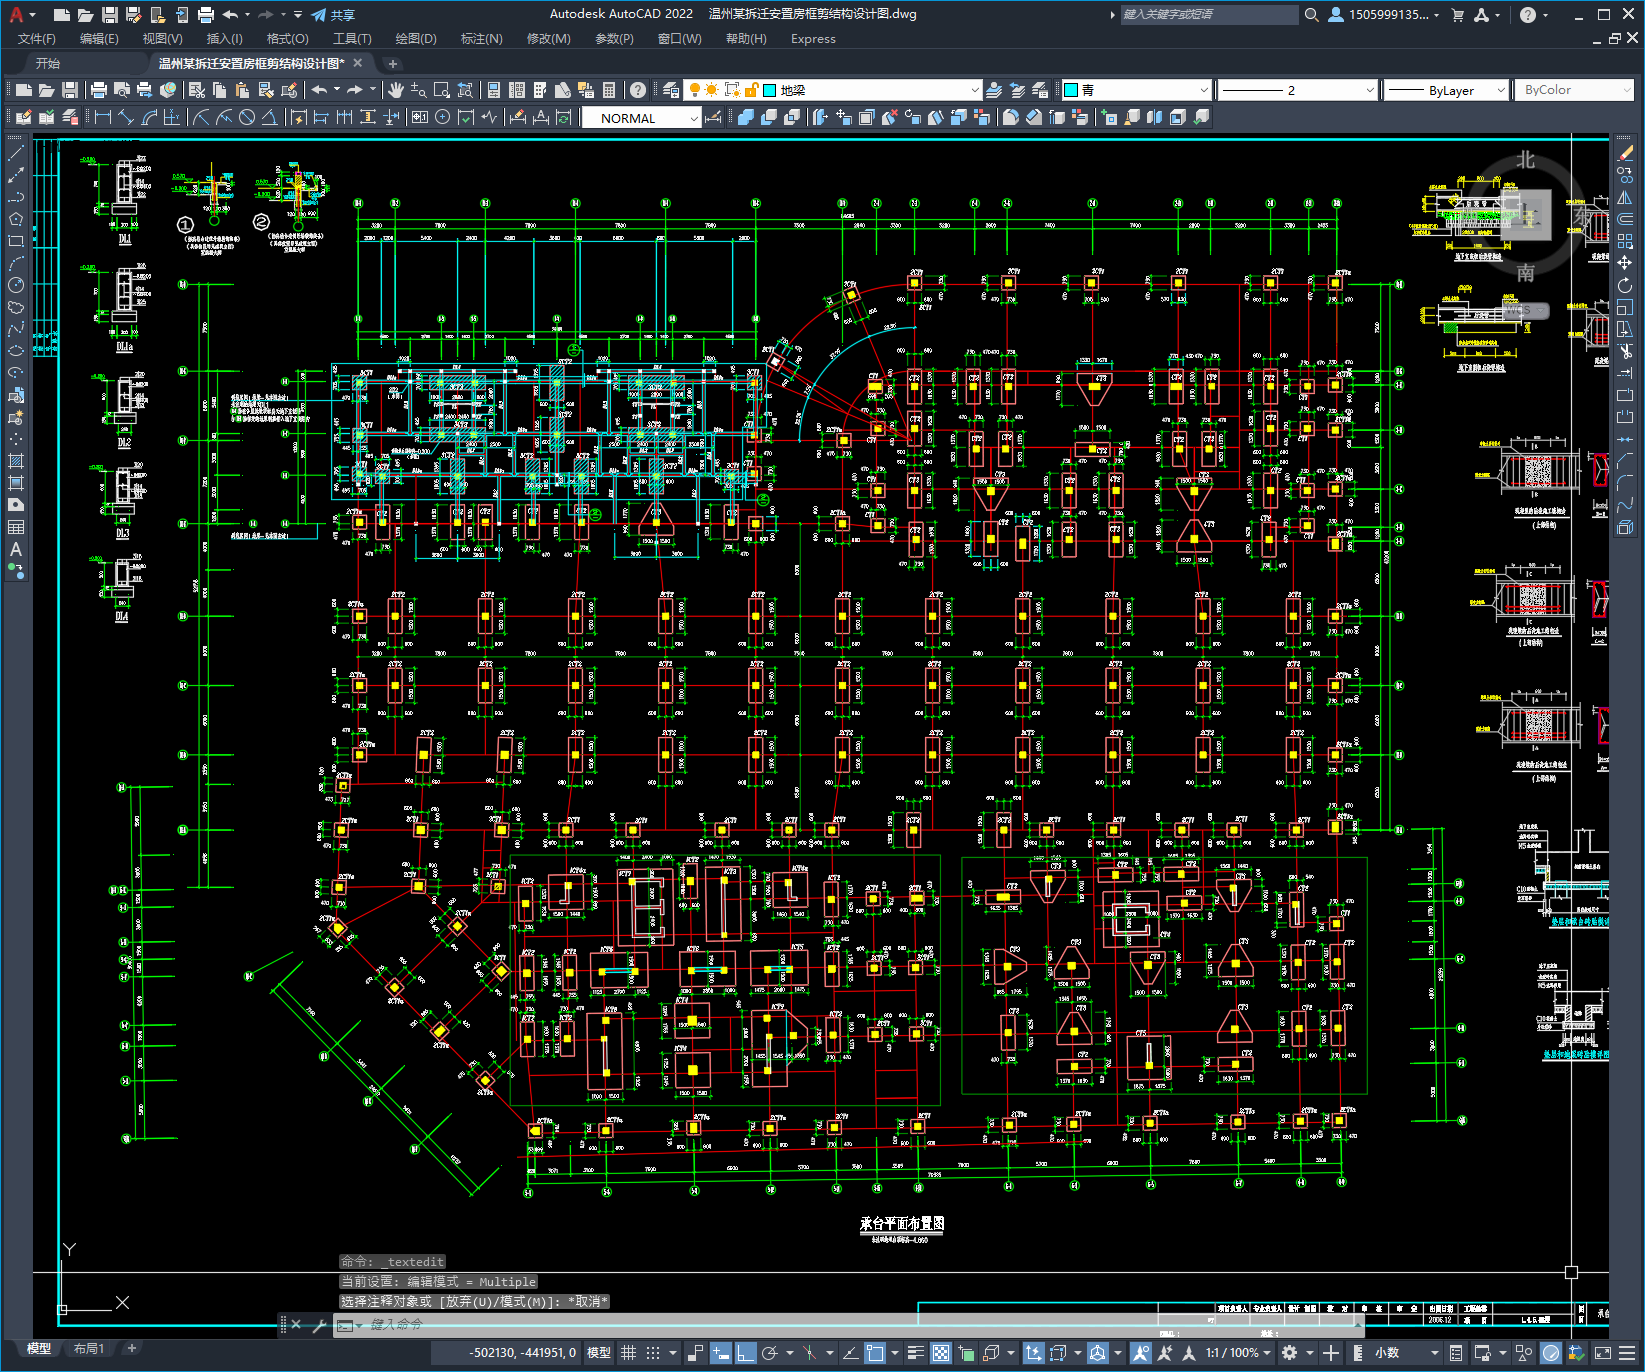Image resolution: width=1645 pixels, height=1372 pixels.
Task: Open the ByColor plot style dropdown
Action: pos(1574,90)
